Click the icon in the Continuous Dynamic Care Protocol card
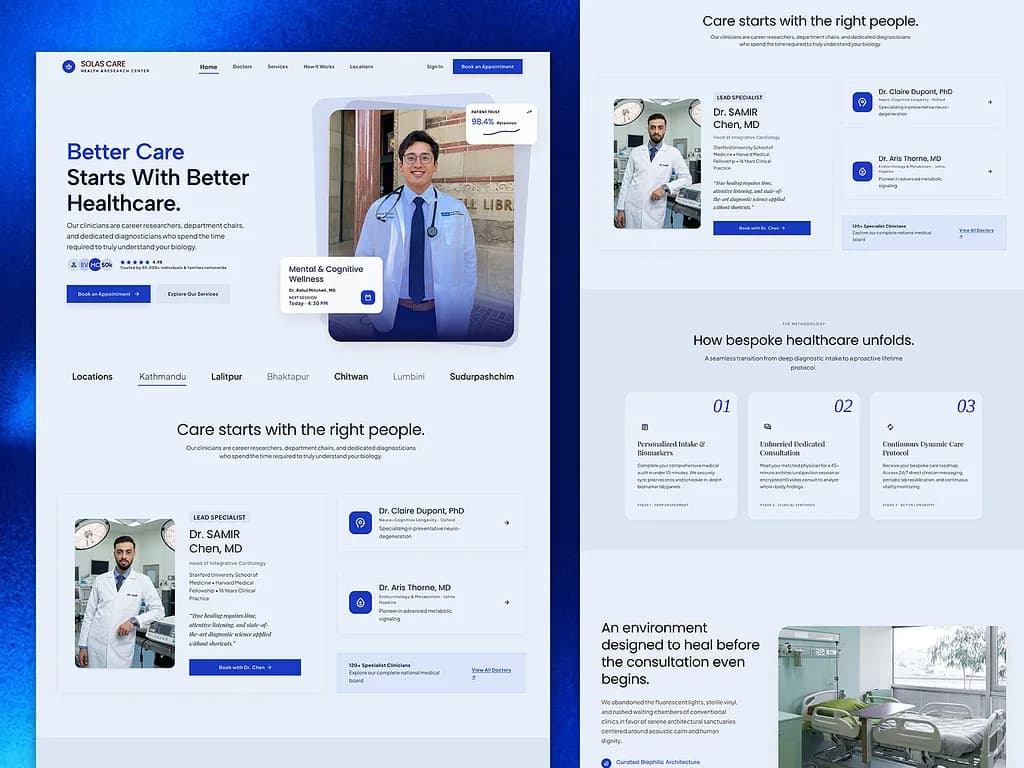1024x768 pixels. pyautogui.click(x=890, y=426)
